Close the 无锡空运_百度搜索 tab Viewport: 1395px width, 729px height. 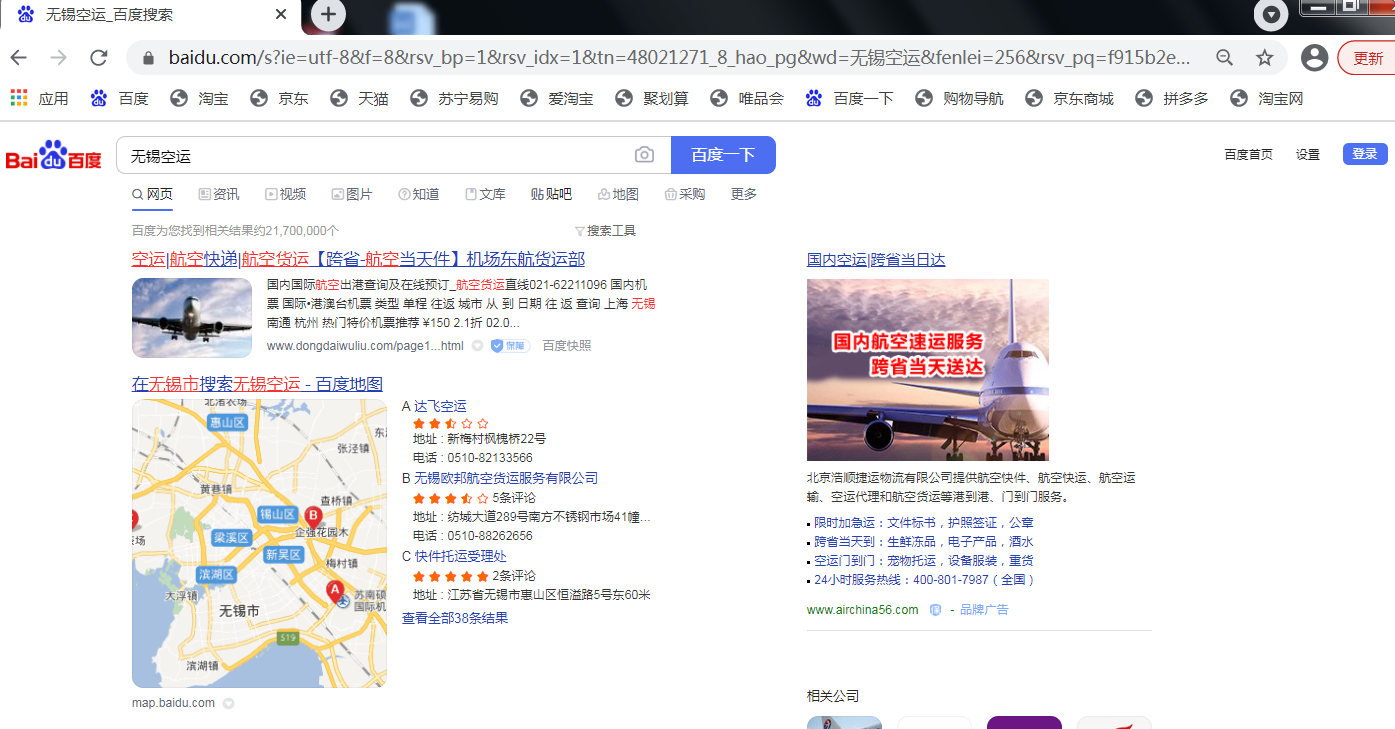[281, 15]
